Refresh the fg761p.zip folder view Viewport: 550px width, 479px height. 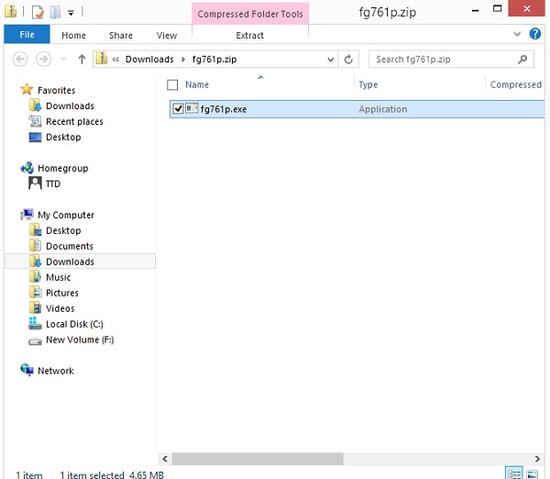(x=348, y=59)
